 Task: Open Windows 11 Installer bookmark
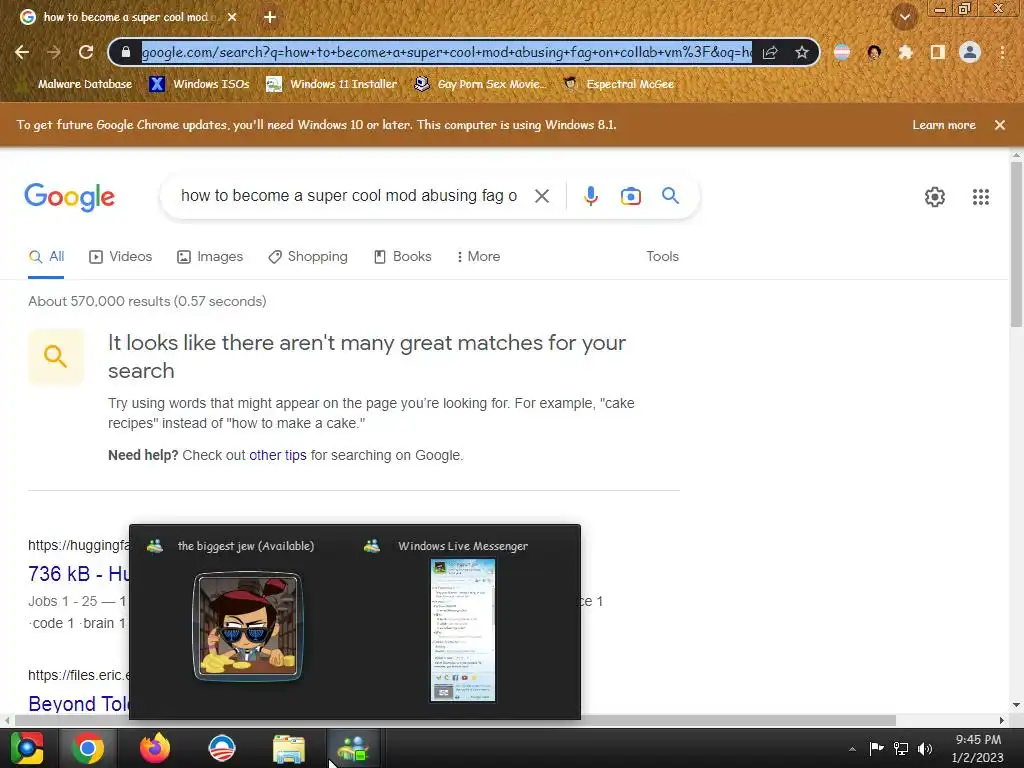click(x=332, y=84)
